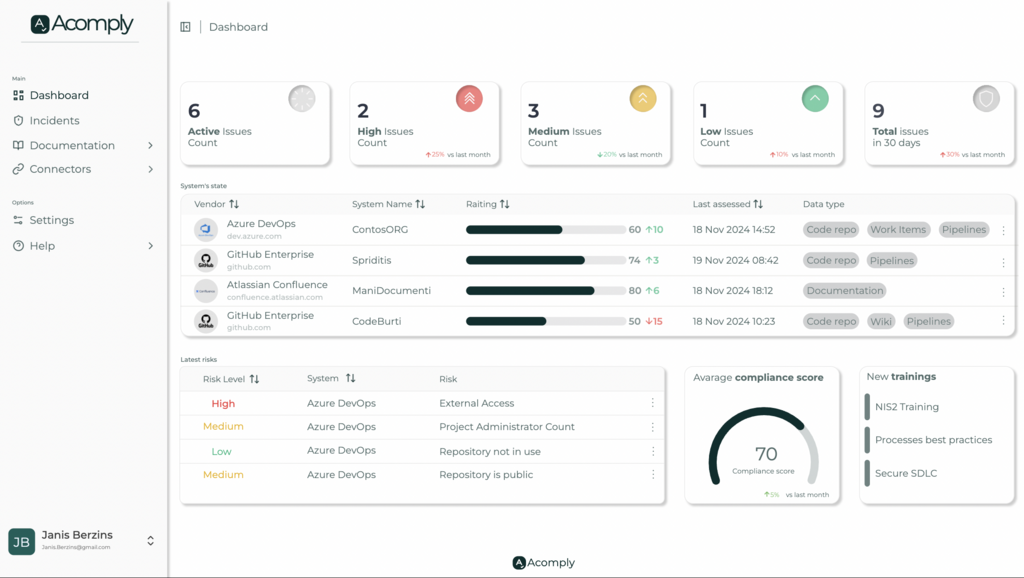Open three-dot menu for CodeBurti row
Image resolution: width=1024 pixels, height=578 pixels.
point(1003,321)
